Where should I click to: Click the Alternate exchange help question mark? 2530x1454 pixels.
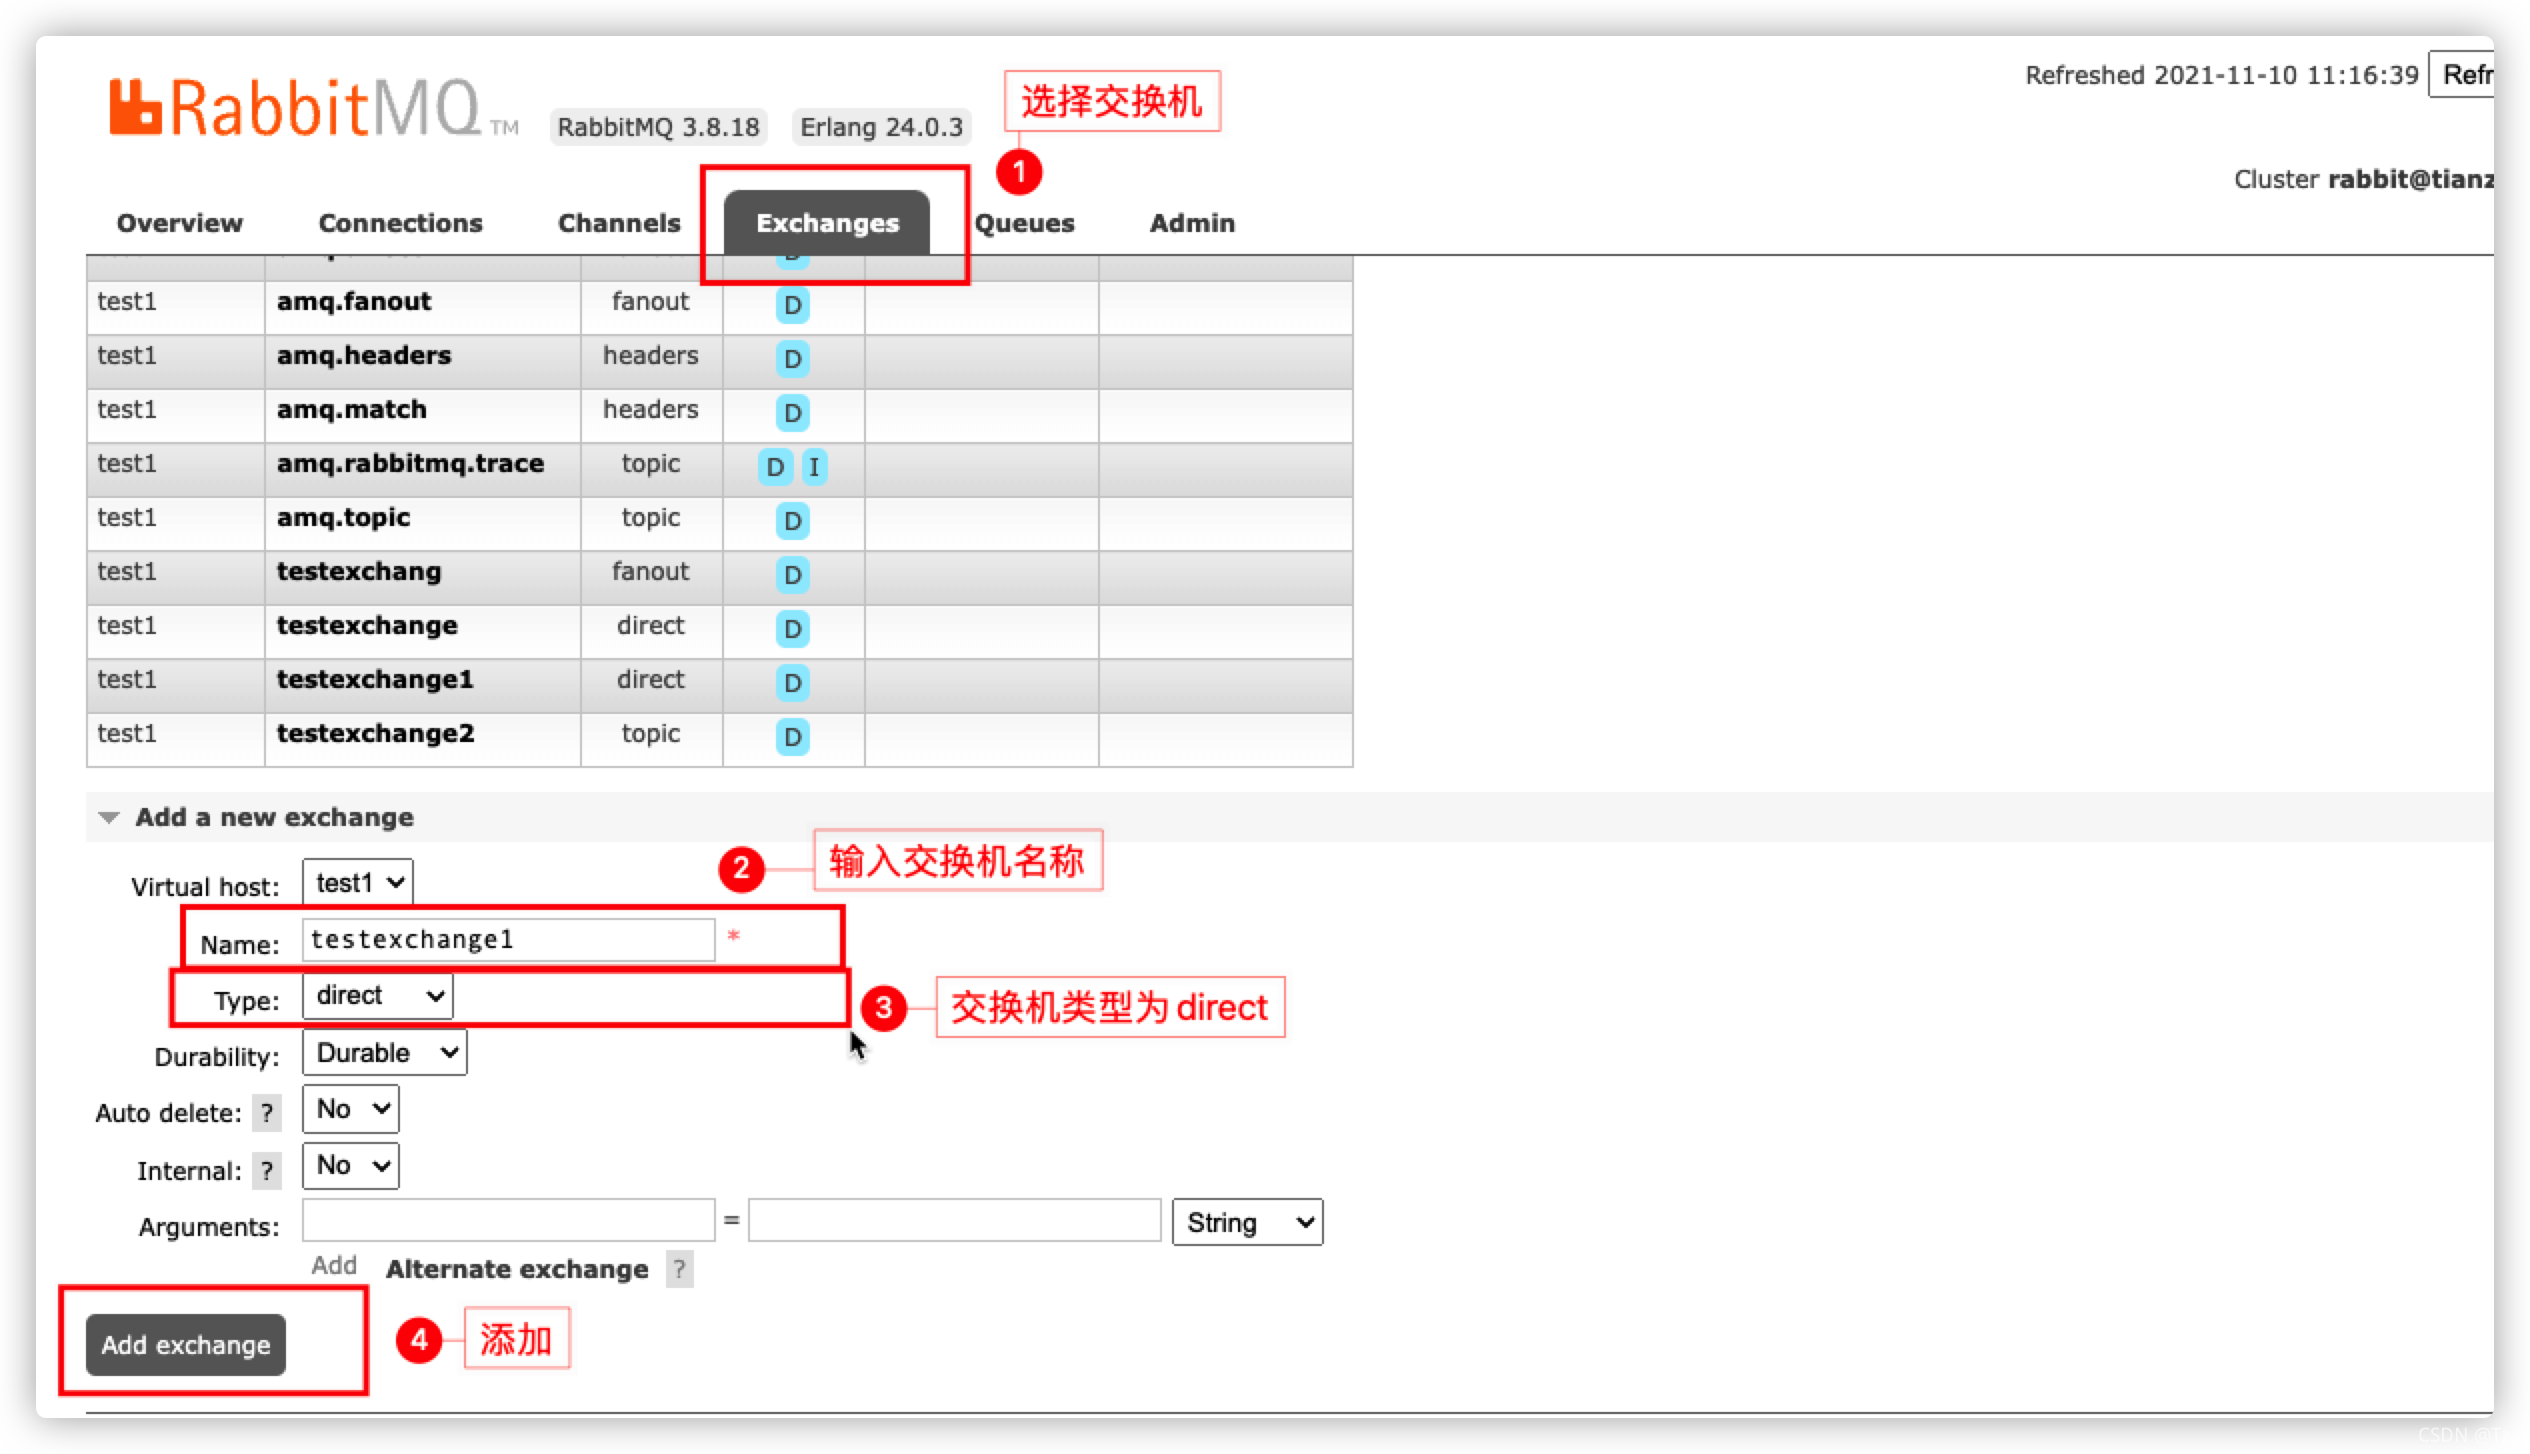pyautogui.click(x=680, y=1269)
